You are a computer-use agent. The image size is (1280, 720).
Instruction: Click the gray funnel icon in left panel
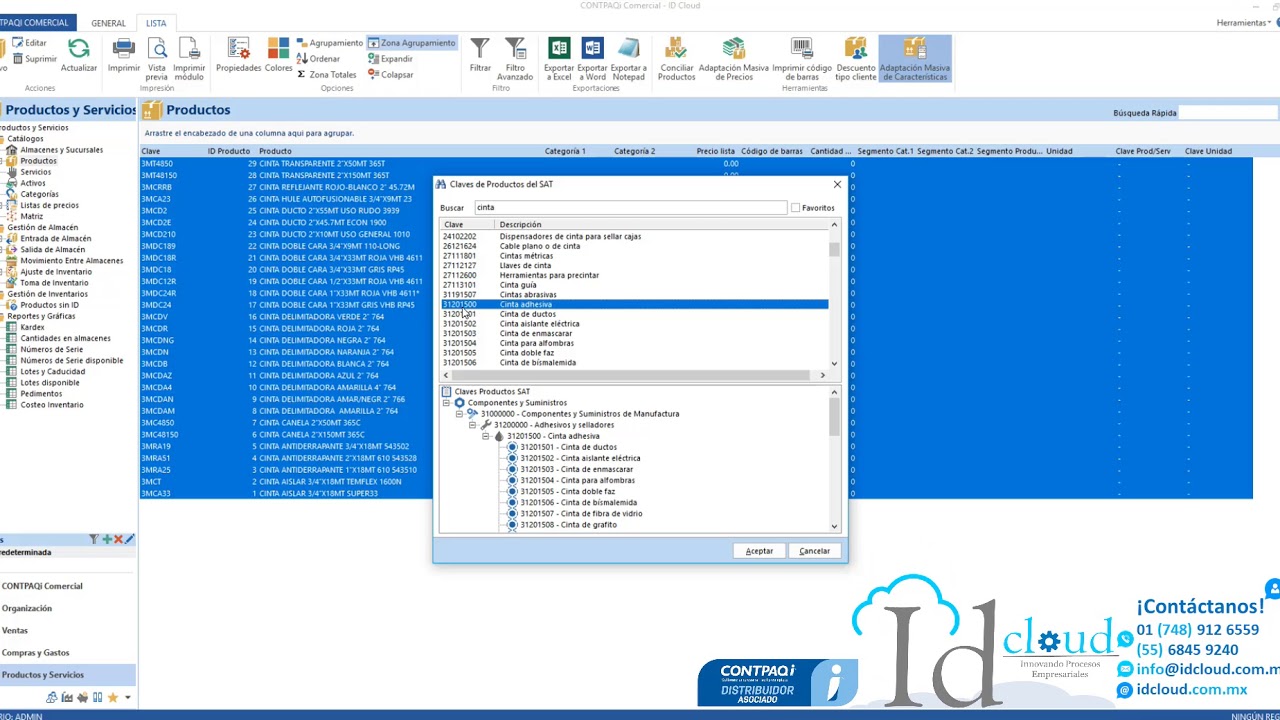coord(94,540)
